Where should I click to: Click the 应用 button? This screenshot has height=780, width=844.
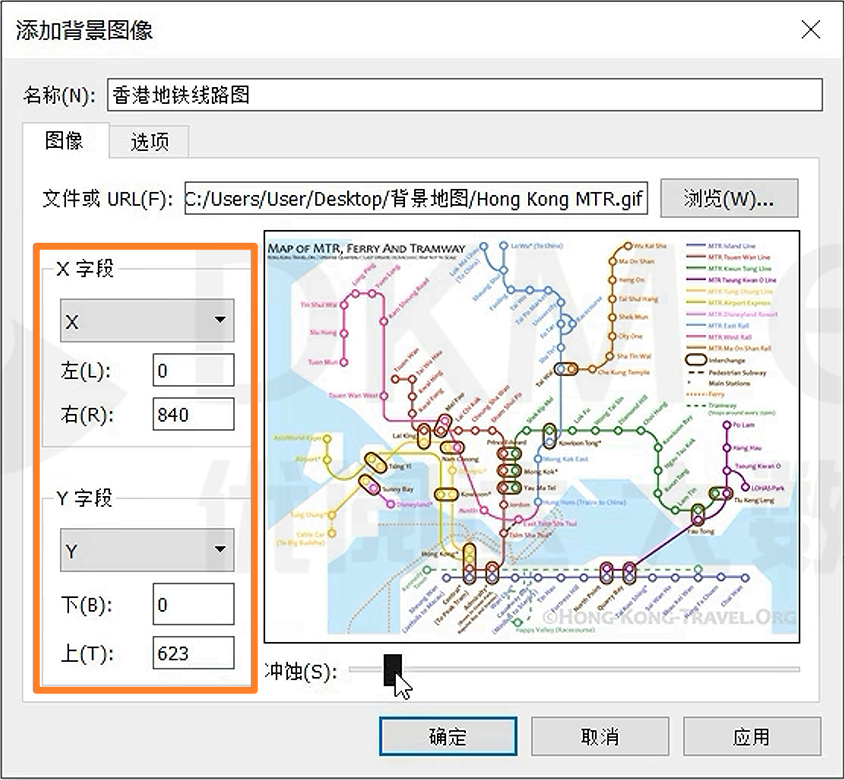(752, 736)
